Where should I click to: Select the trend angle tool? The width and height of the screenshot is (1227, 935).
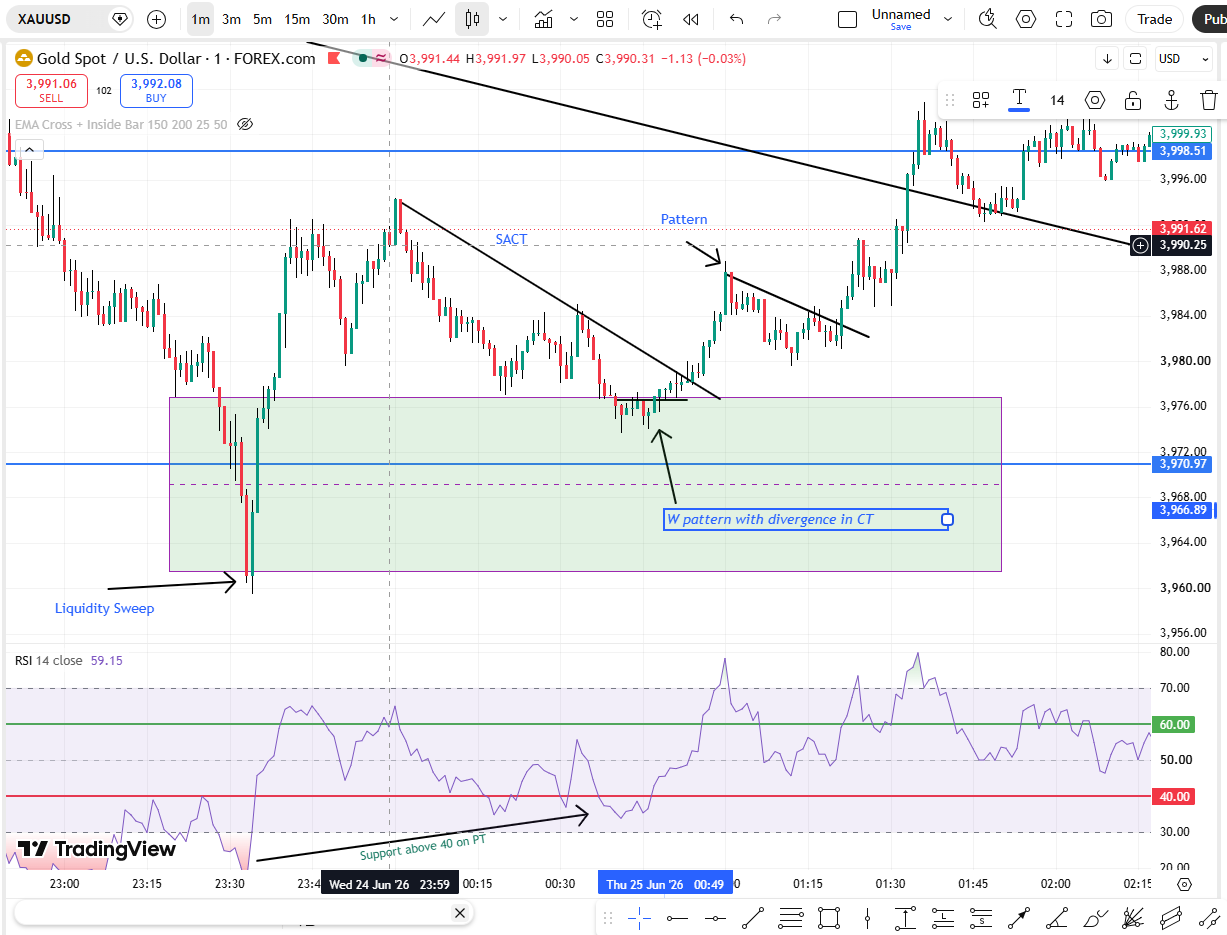[x=1058, y=917]
